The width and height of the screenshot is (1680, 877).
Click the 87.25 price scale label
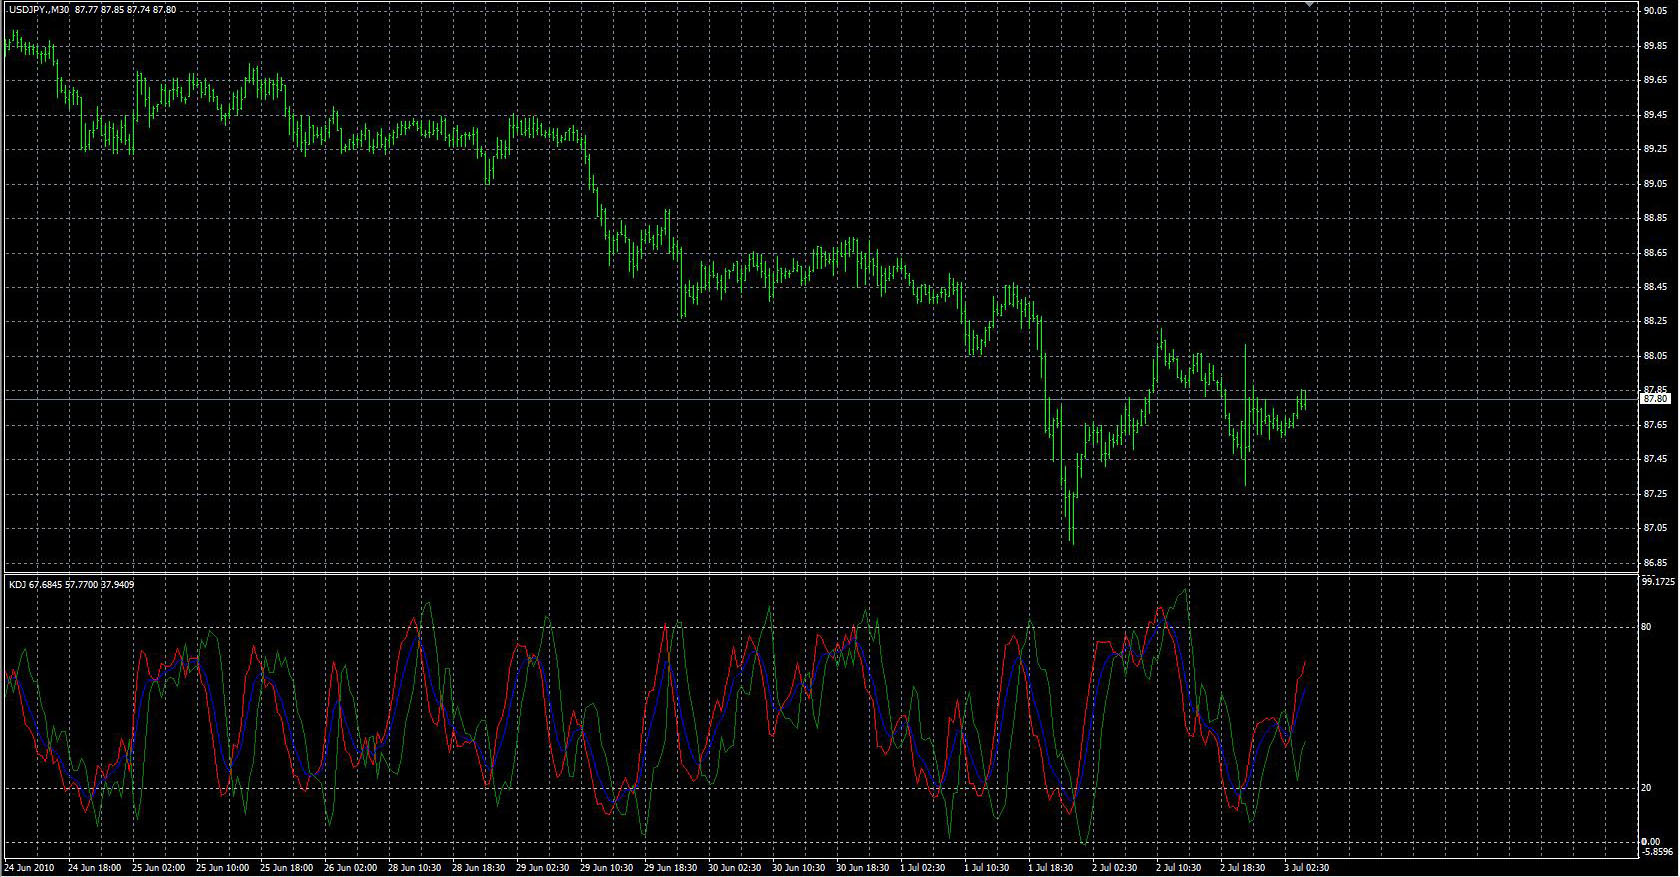[x=1655, y=494]
